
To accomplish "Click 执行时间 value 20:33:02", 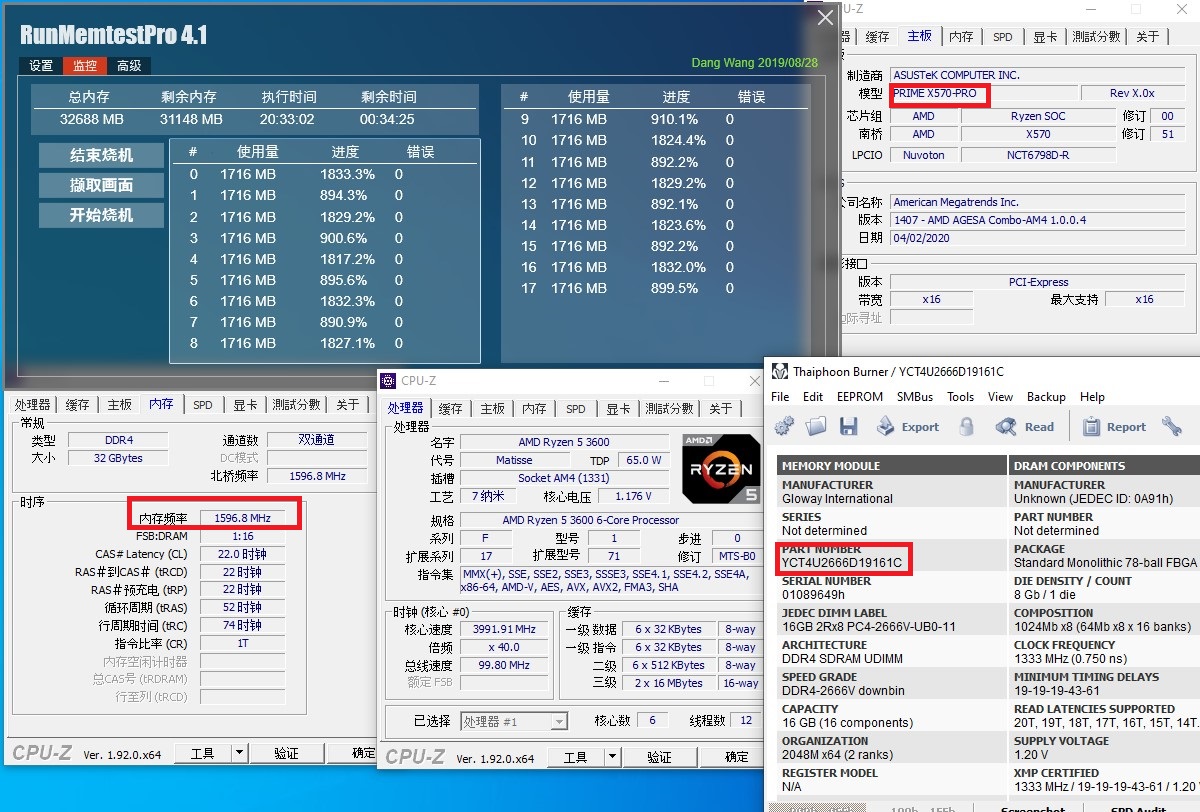I will [287, 119].
